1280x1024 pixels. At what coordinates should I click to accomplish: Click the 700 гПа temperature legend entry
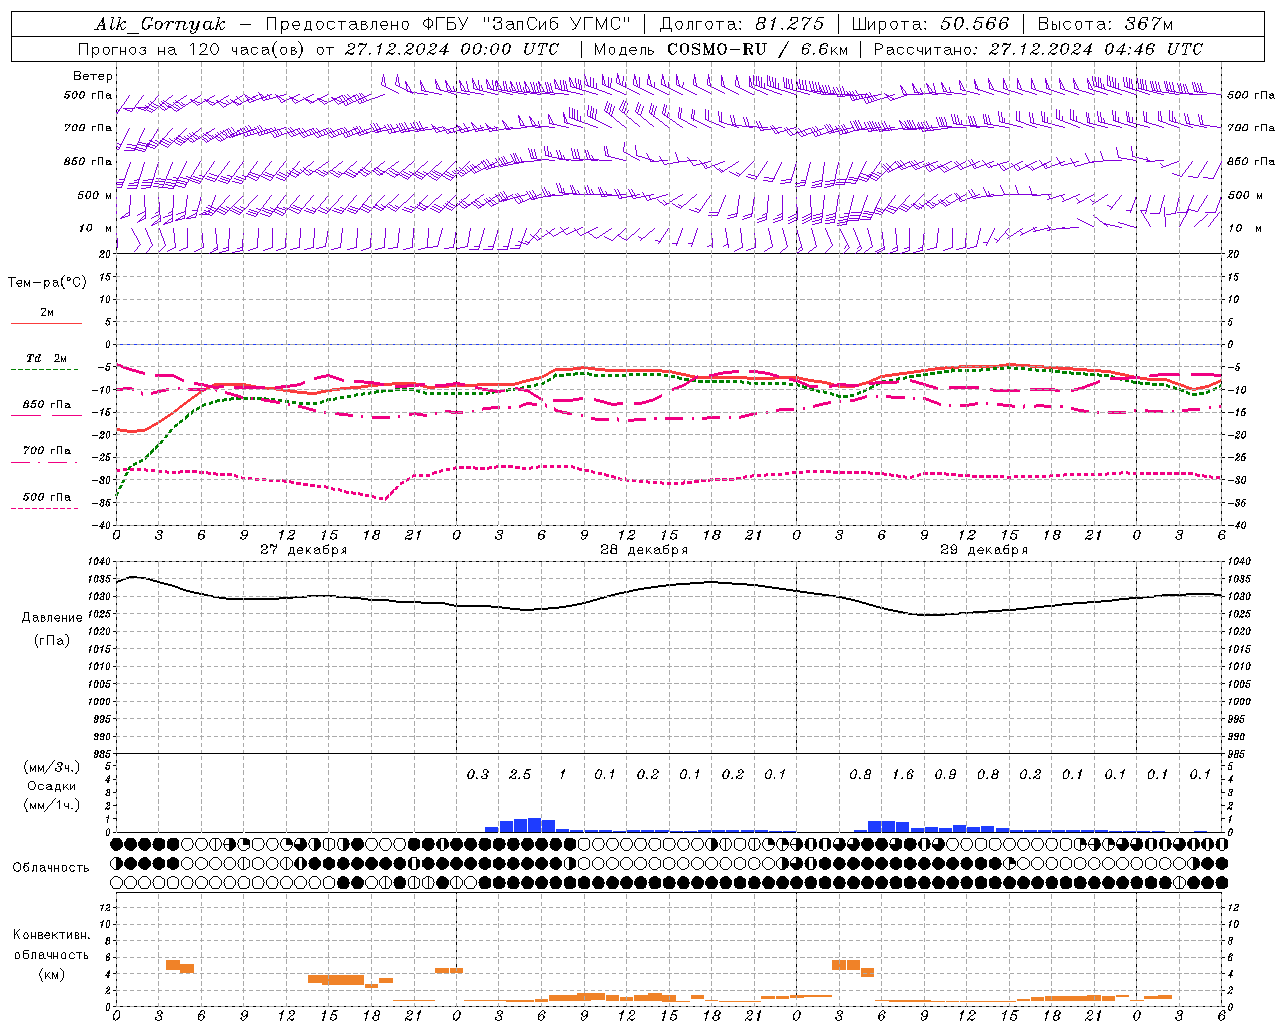pyautogui.click(x=46, y=450)
